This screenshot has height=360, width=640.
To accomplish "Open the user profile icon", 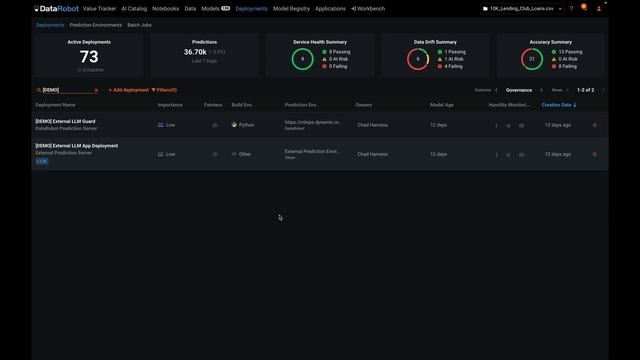I will 599,9.
